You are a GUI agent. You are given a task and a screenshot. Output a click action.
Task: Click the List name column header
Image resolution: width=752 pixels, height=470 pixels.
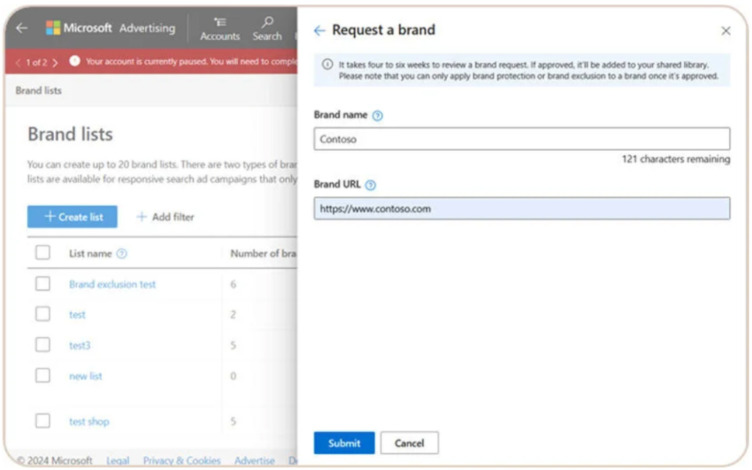pos(90,254)
